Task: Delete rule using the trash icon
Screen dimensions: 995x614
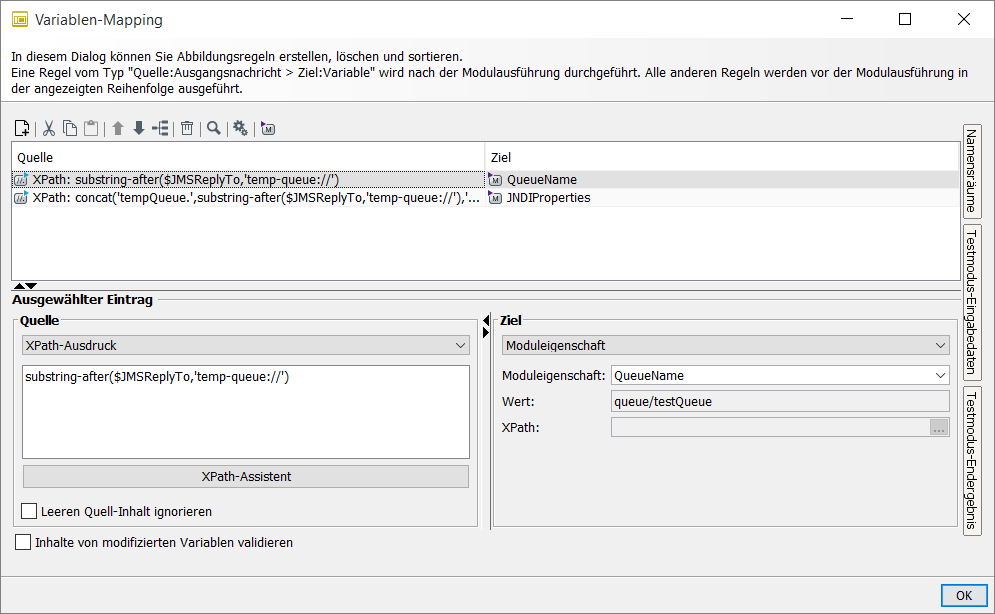Action: point(186,128)
